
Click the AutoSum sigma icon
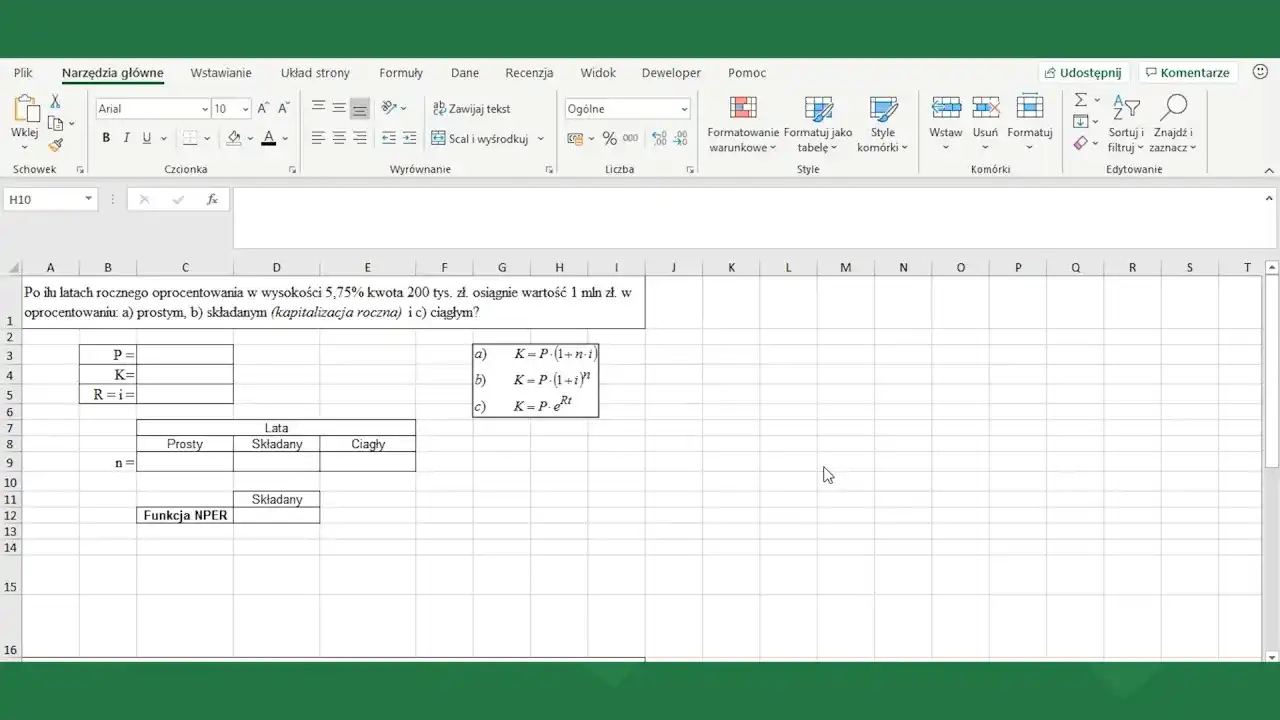click(x=1081, y=100)
